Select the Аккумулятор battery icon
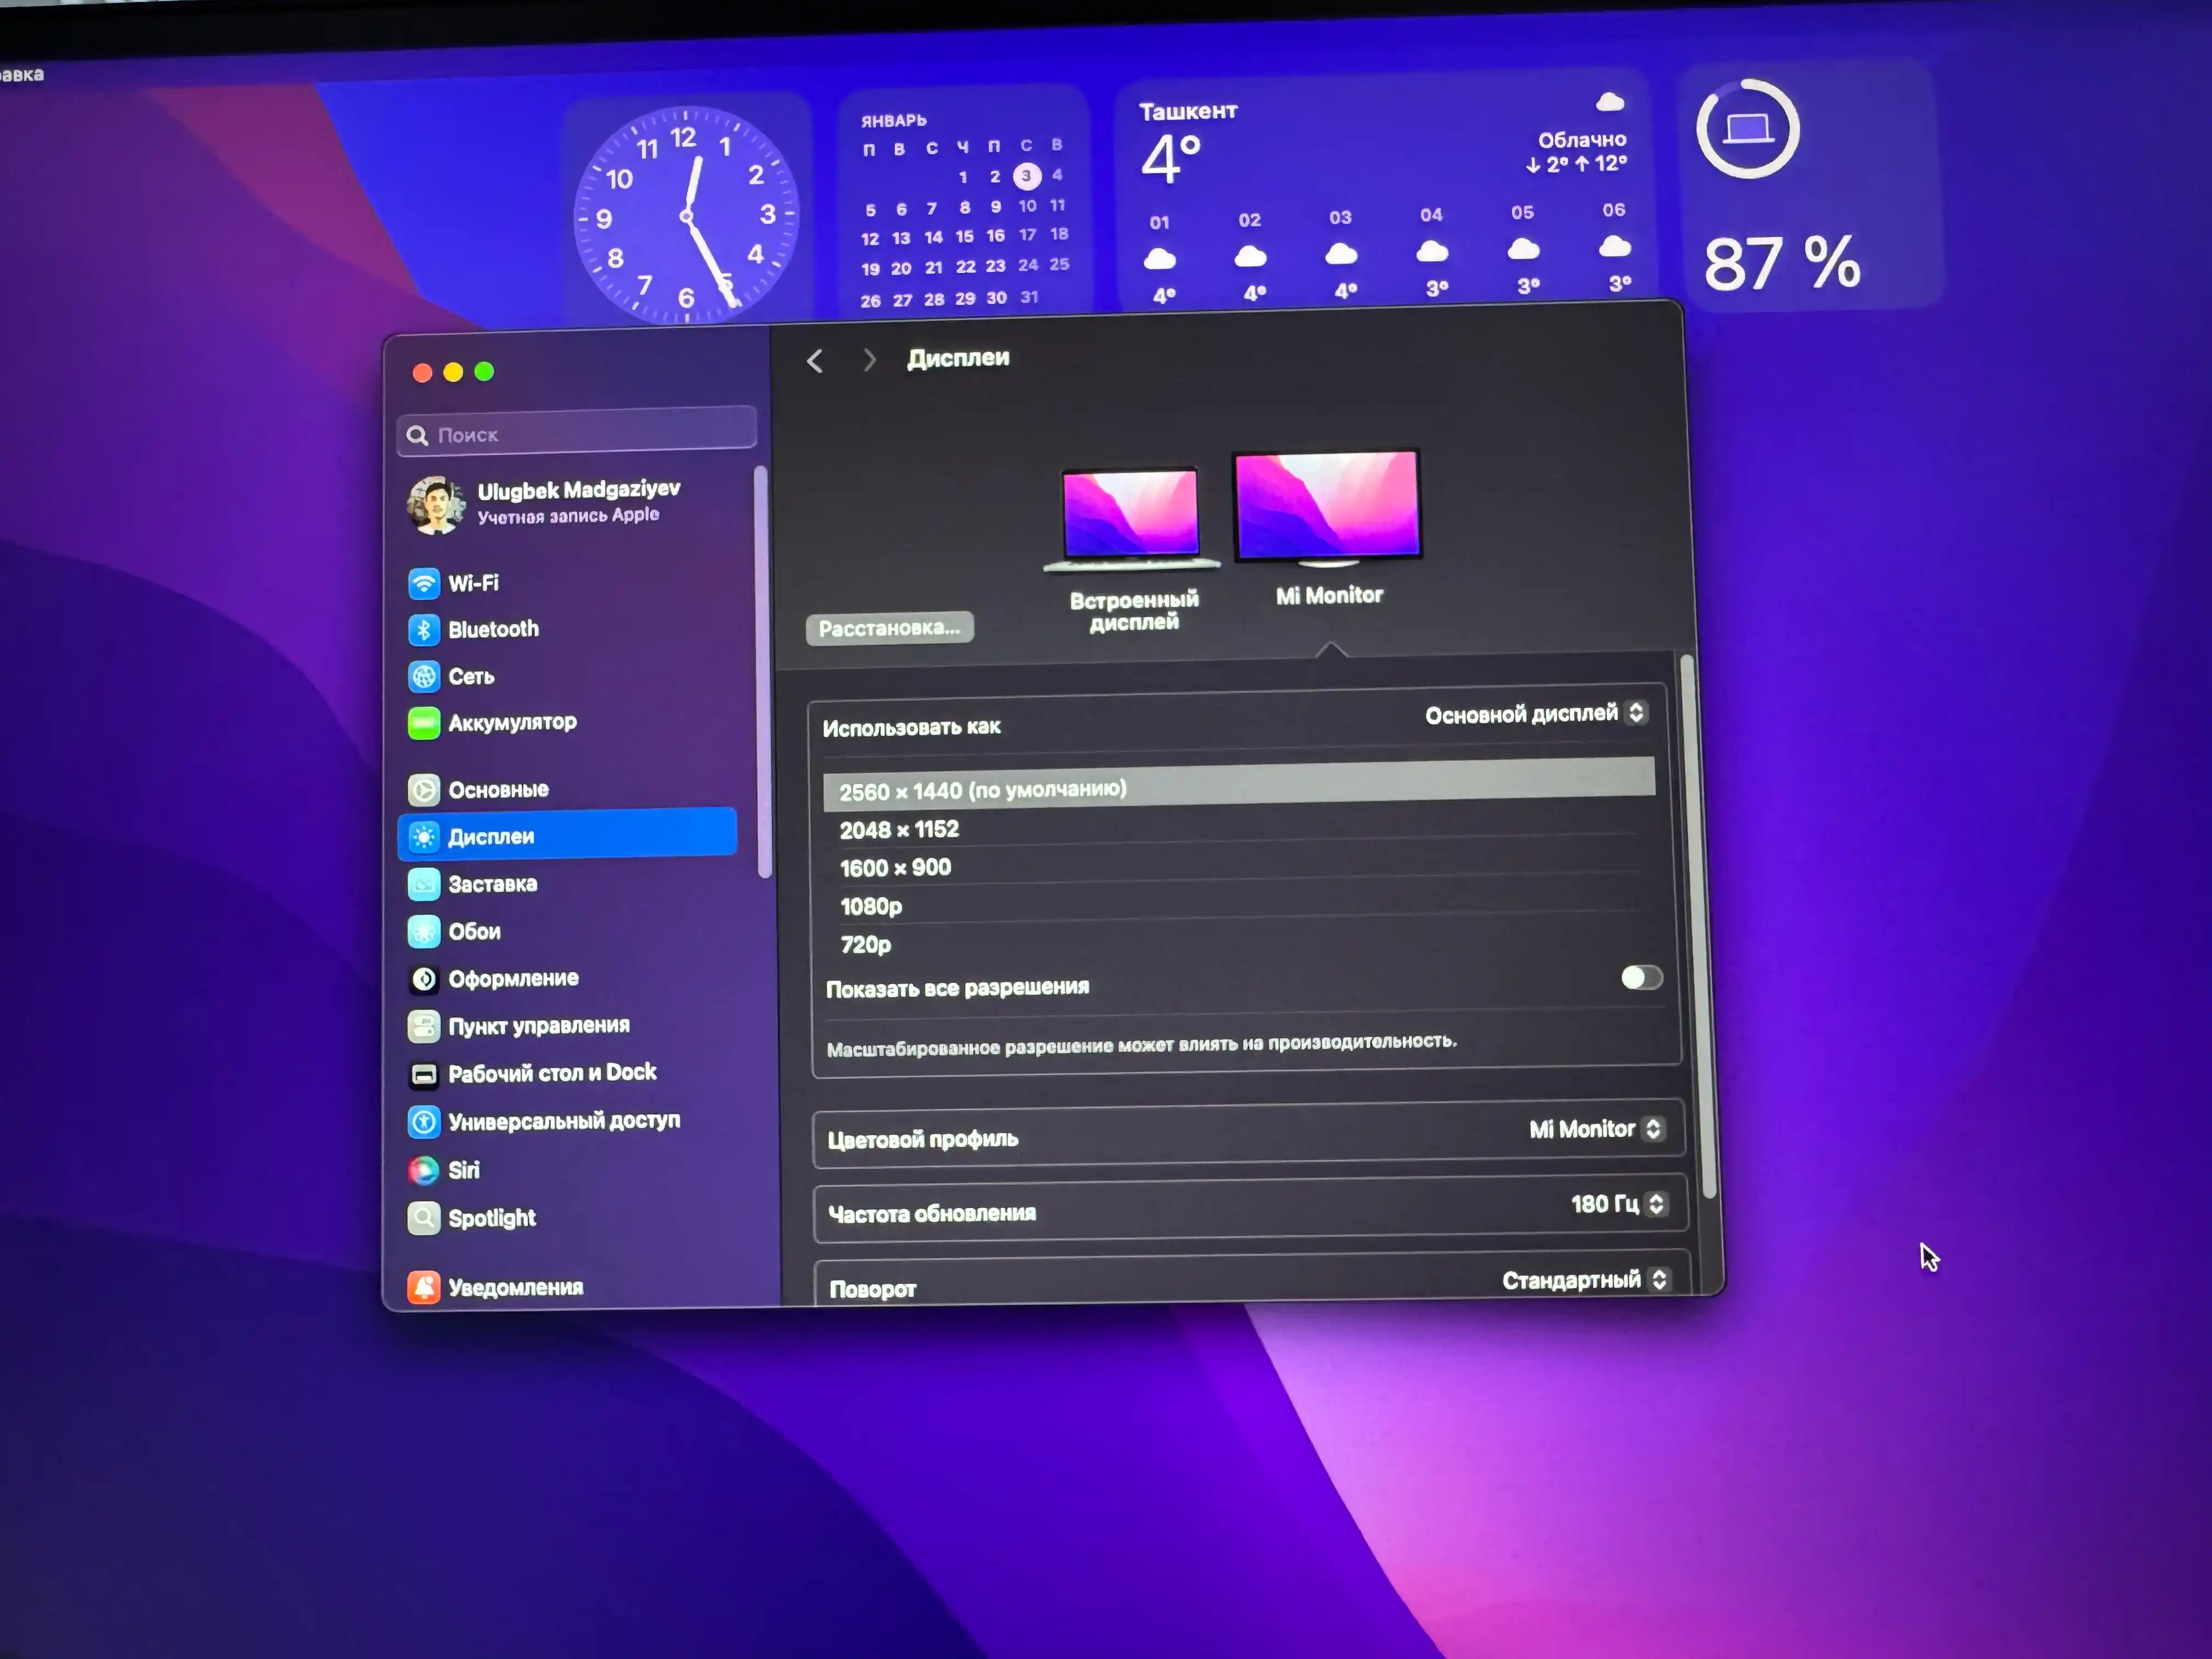The width and height of the screenshot is (2212, 1659). tap(424, 723)
